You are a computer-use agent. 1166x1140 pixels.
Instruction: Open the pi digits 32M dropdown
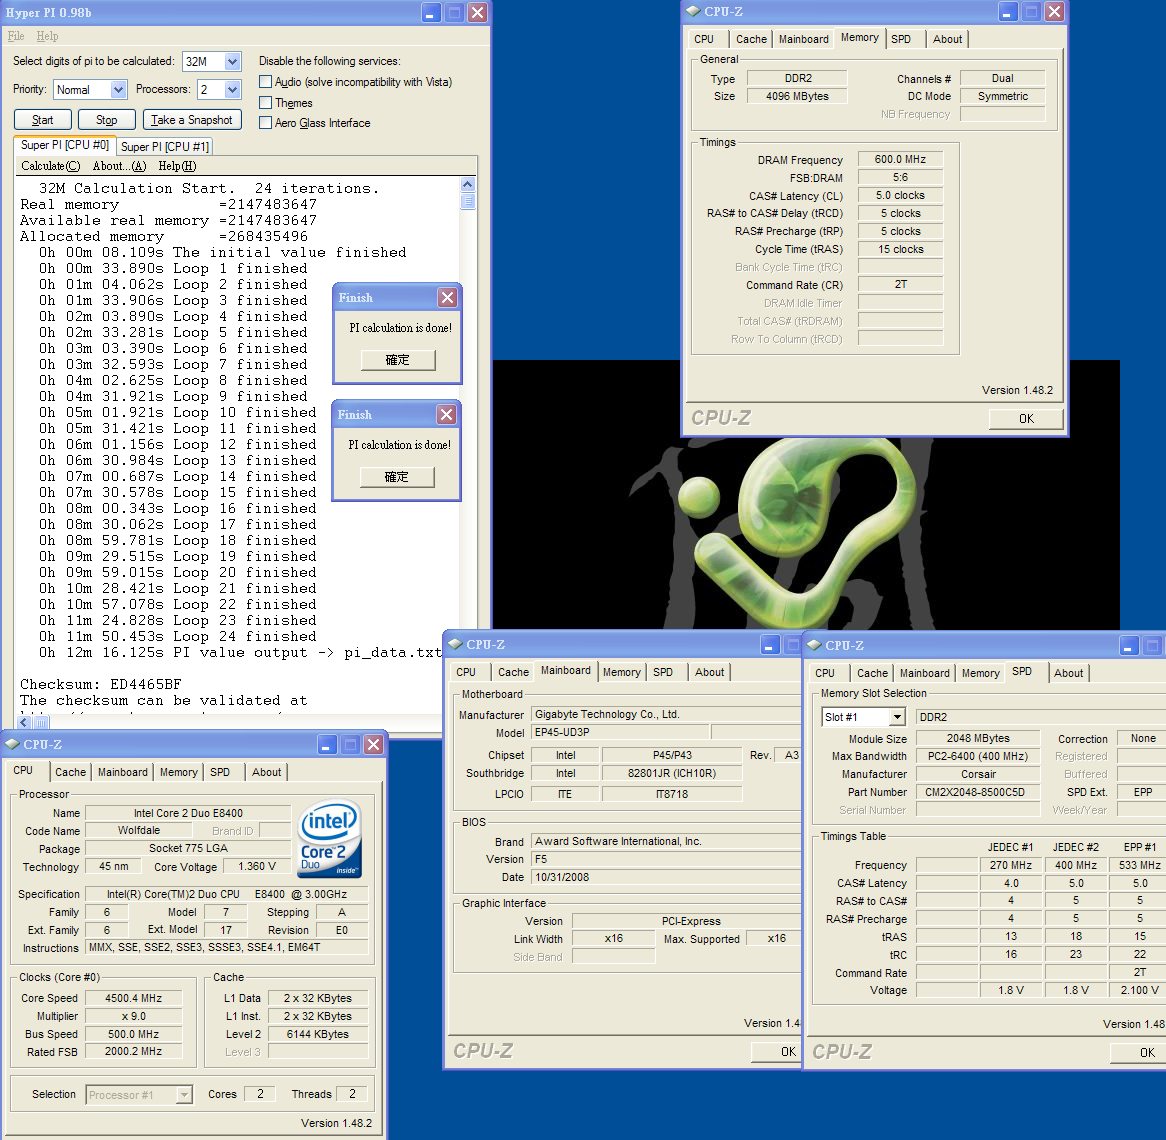point(232,61)
